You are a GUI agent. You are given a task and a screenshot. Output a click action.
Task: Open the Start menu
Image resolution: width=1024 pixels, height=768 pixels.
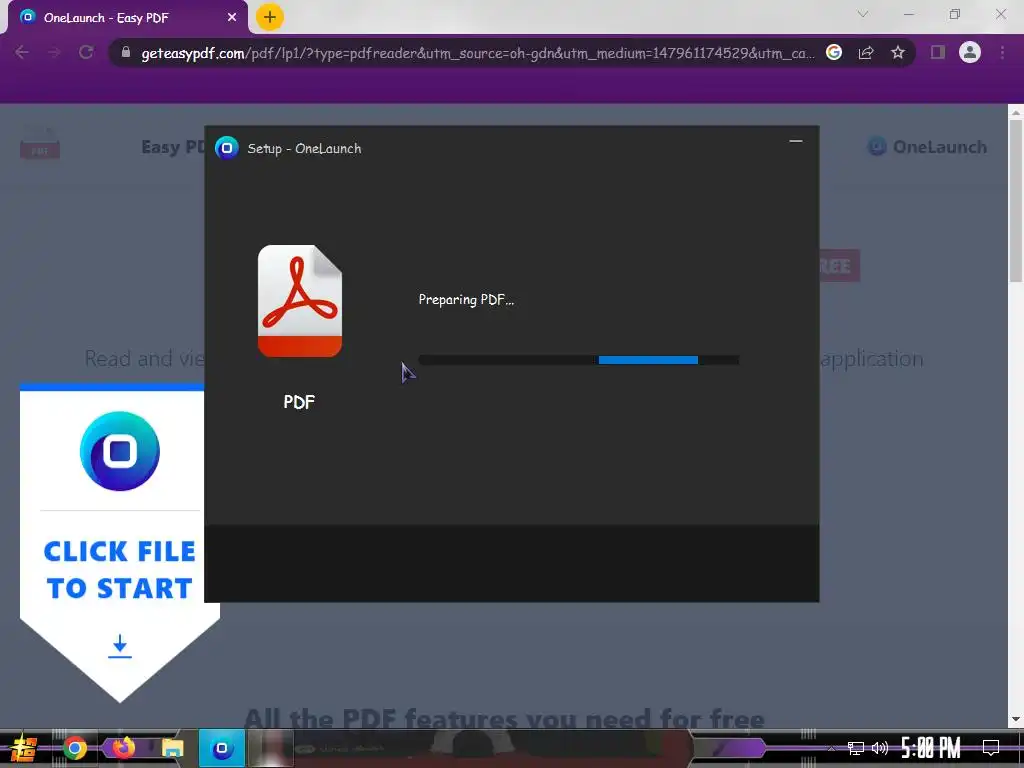point(23,748)
